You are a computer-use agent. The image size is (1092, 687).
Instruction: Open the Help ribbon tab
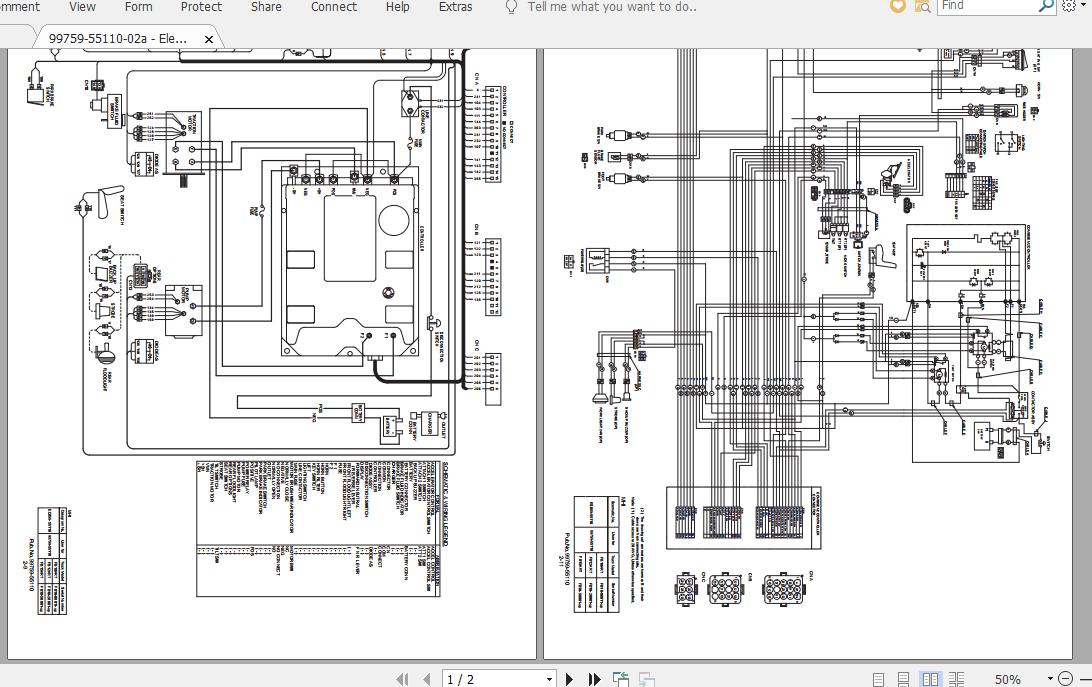tap(397, 7)
